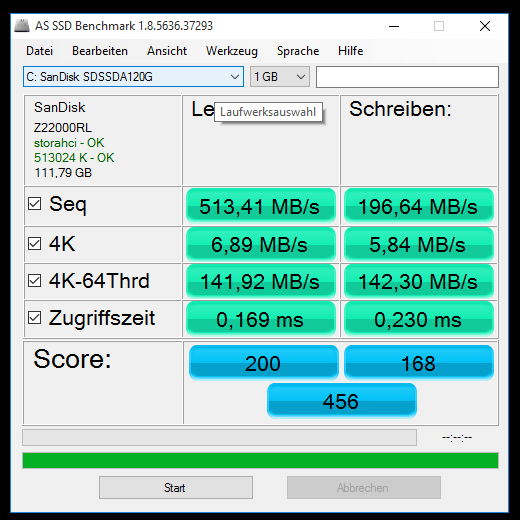520x520 pixels.
Task: Click the 0,169 ms read access time
Action: coord(261,319)
